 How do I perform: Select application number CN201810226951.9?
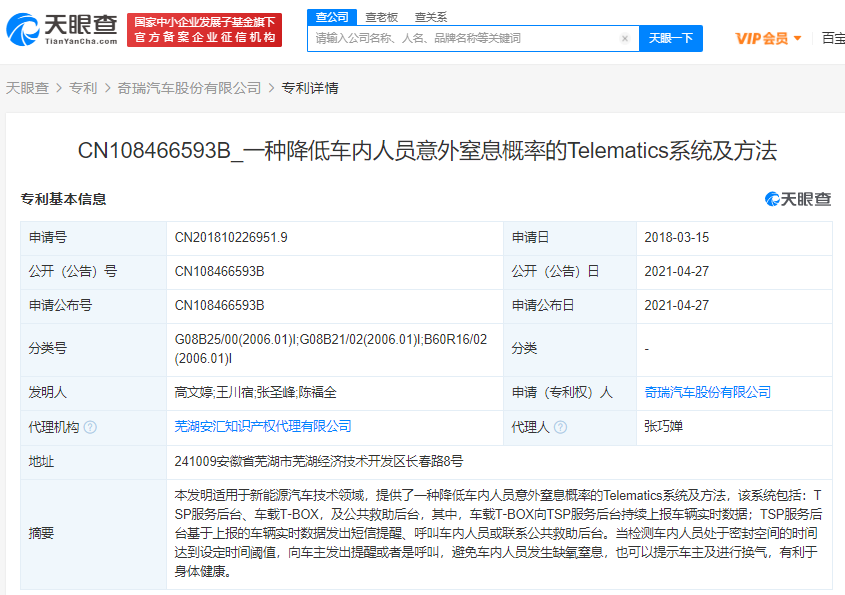click(x=231, y=238)
